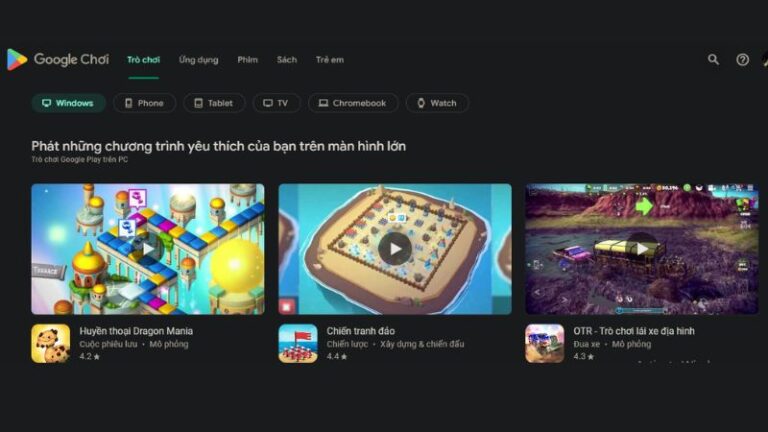Screen dimensions: 768x432
Task: Play the Chiến tranh đảo video preview
Action: click(395, 249)
